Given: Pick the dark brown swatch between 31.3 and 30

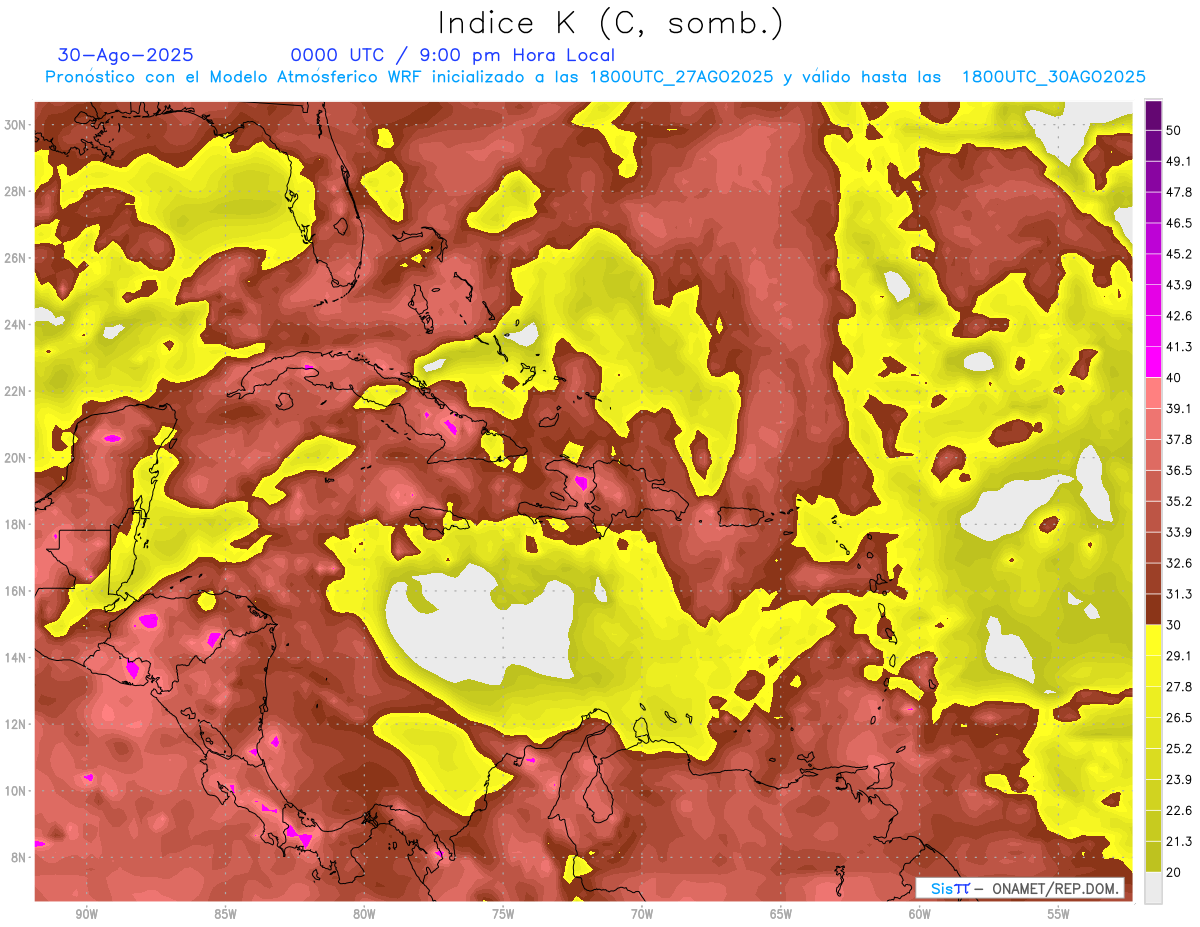Looking at the screenshot, I should [1153, 610].
